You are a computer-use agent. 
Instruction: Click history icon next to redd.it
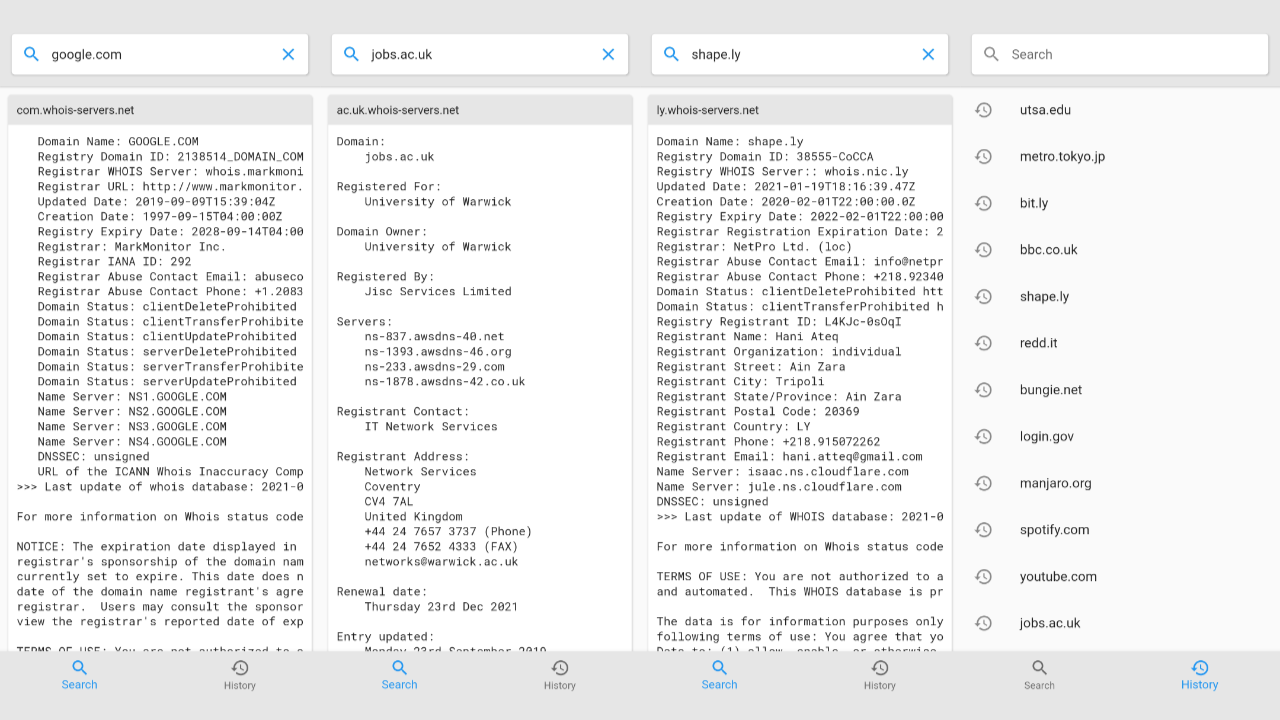click(983, 343)
